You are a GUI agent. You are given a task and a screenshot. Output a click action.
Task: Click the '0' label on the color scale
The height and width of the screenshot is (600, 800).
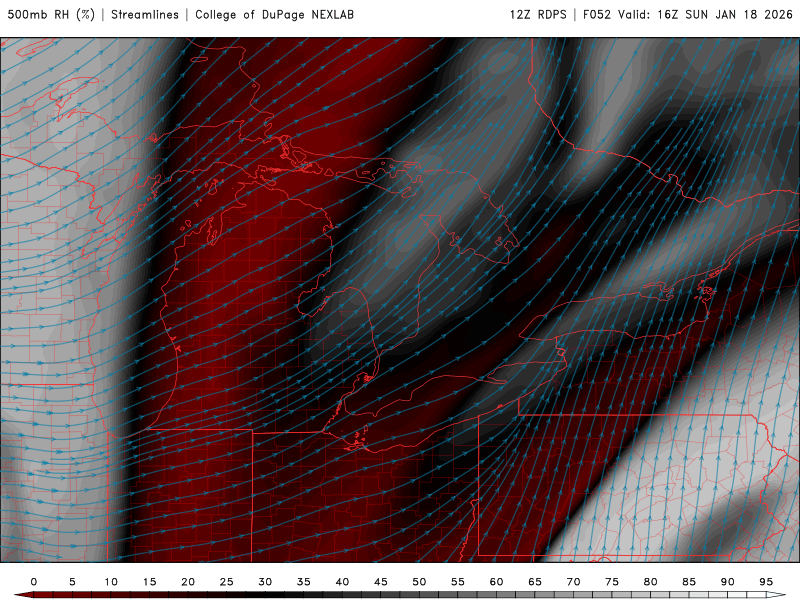pyautogui.click(x=34, y=582)
